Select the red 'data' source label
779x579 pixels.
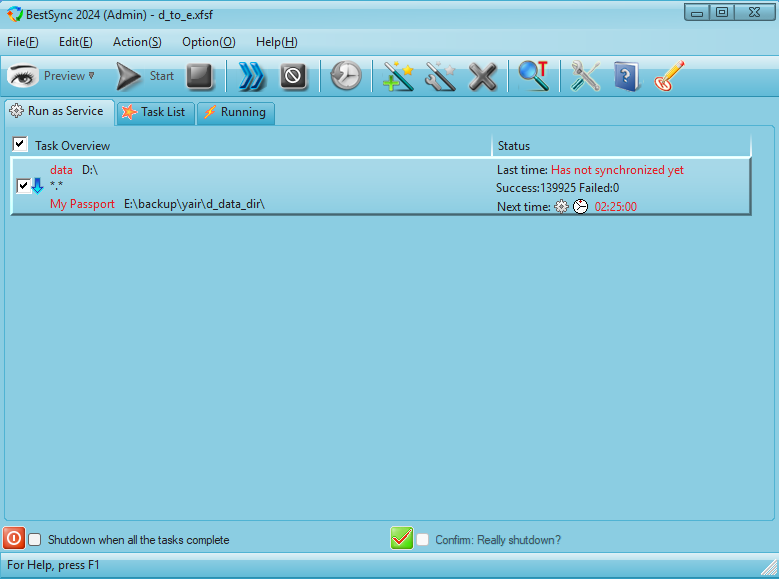click(x=61, y=170)
